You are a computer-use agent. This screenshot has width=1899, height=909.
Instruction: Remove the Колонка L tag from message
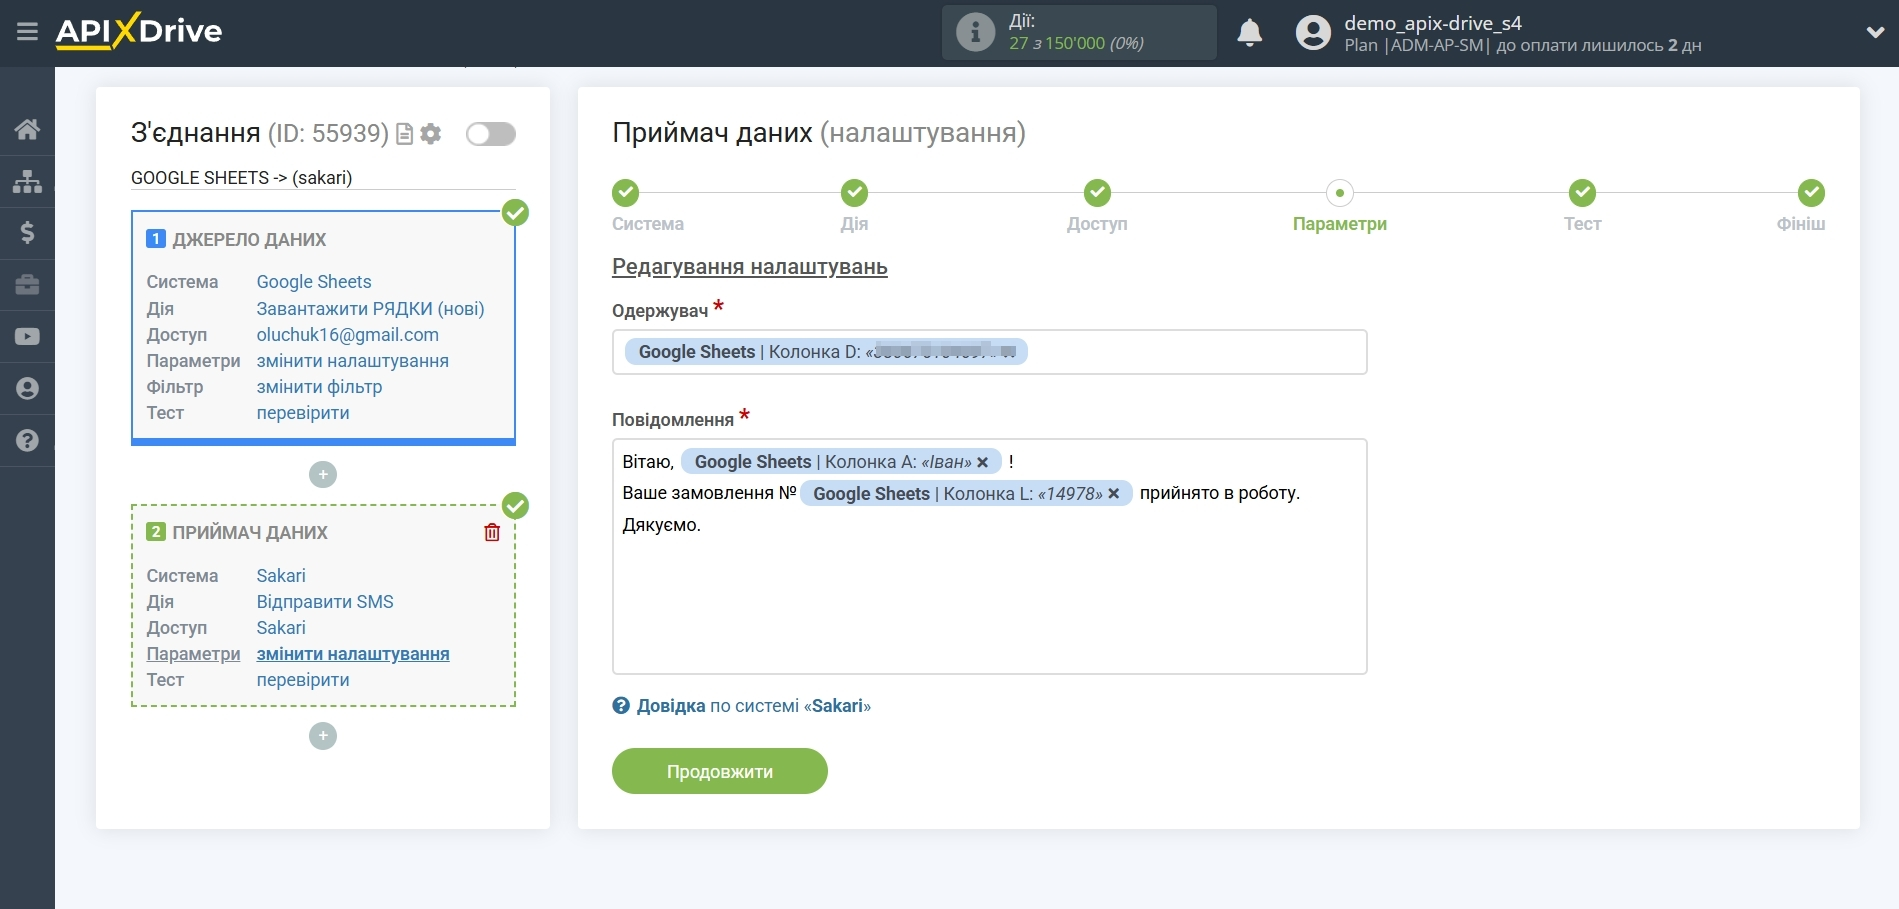tap(1113, 494)
